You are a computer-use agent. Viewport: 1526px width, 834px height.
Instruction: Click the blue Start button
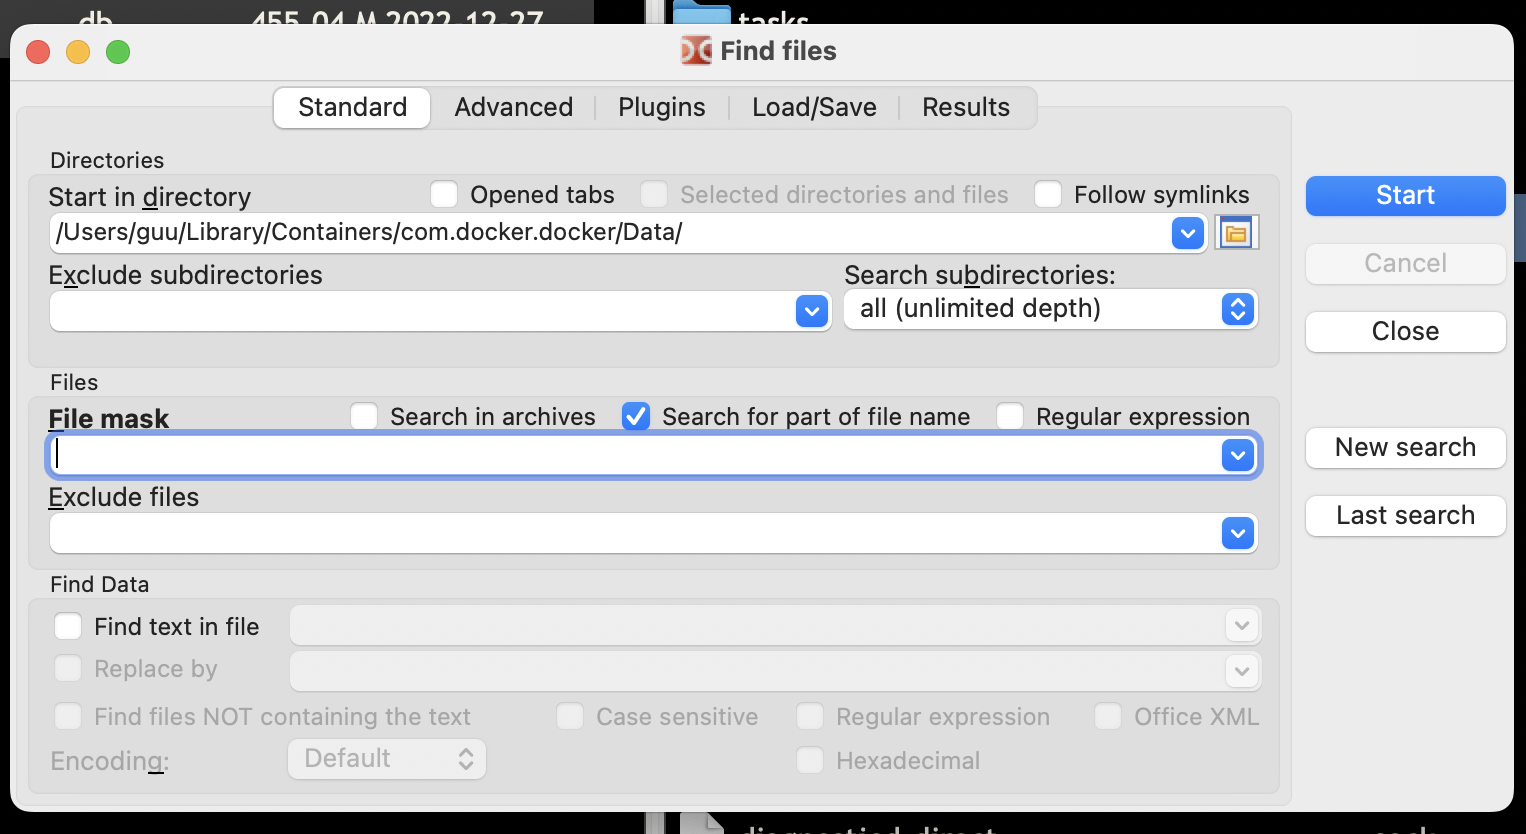coord(1405,195)
